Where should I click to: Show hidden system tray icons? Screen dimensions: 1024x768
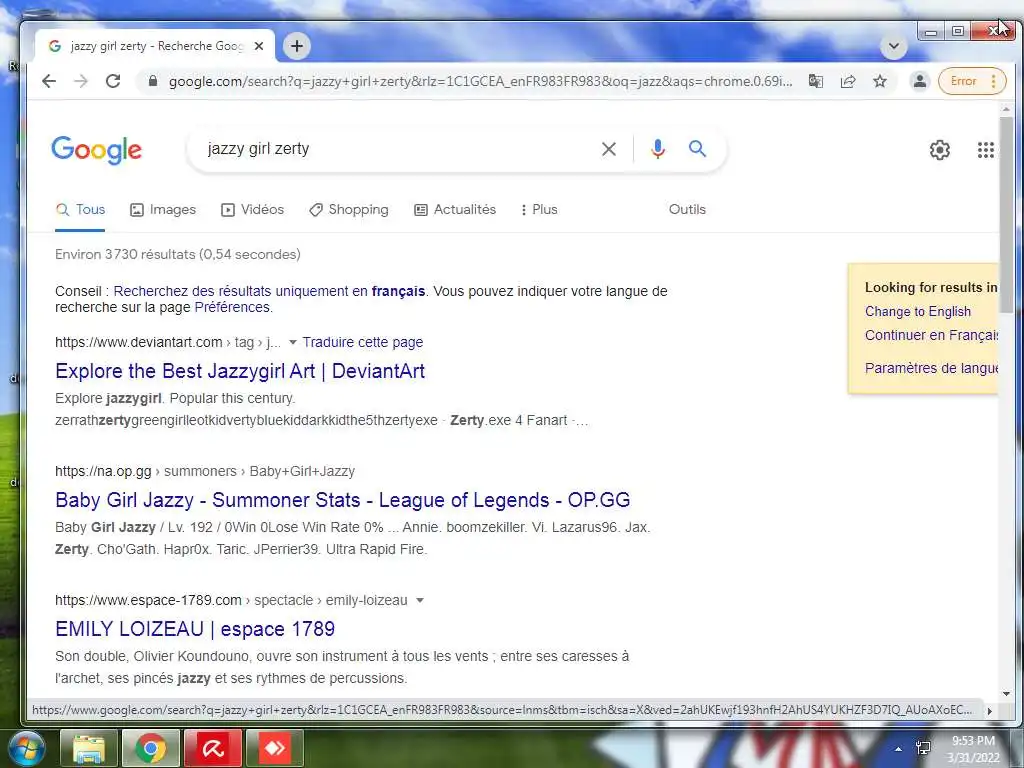[899, 749]
